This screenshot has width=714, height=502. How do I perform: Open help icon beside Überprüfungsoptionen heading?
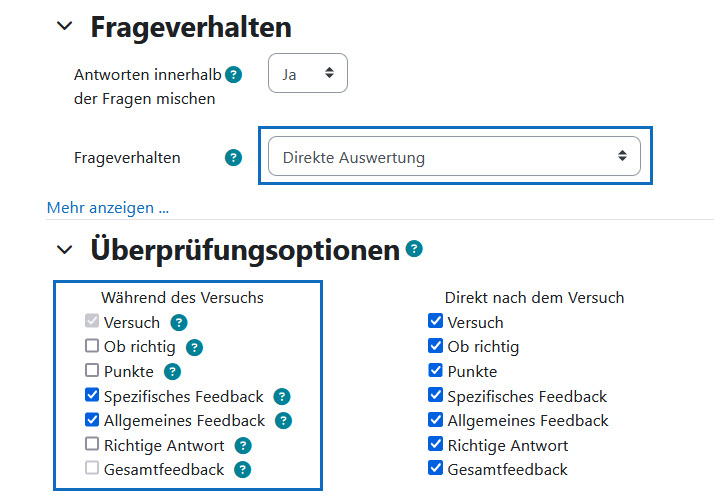pos(414,249)
